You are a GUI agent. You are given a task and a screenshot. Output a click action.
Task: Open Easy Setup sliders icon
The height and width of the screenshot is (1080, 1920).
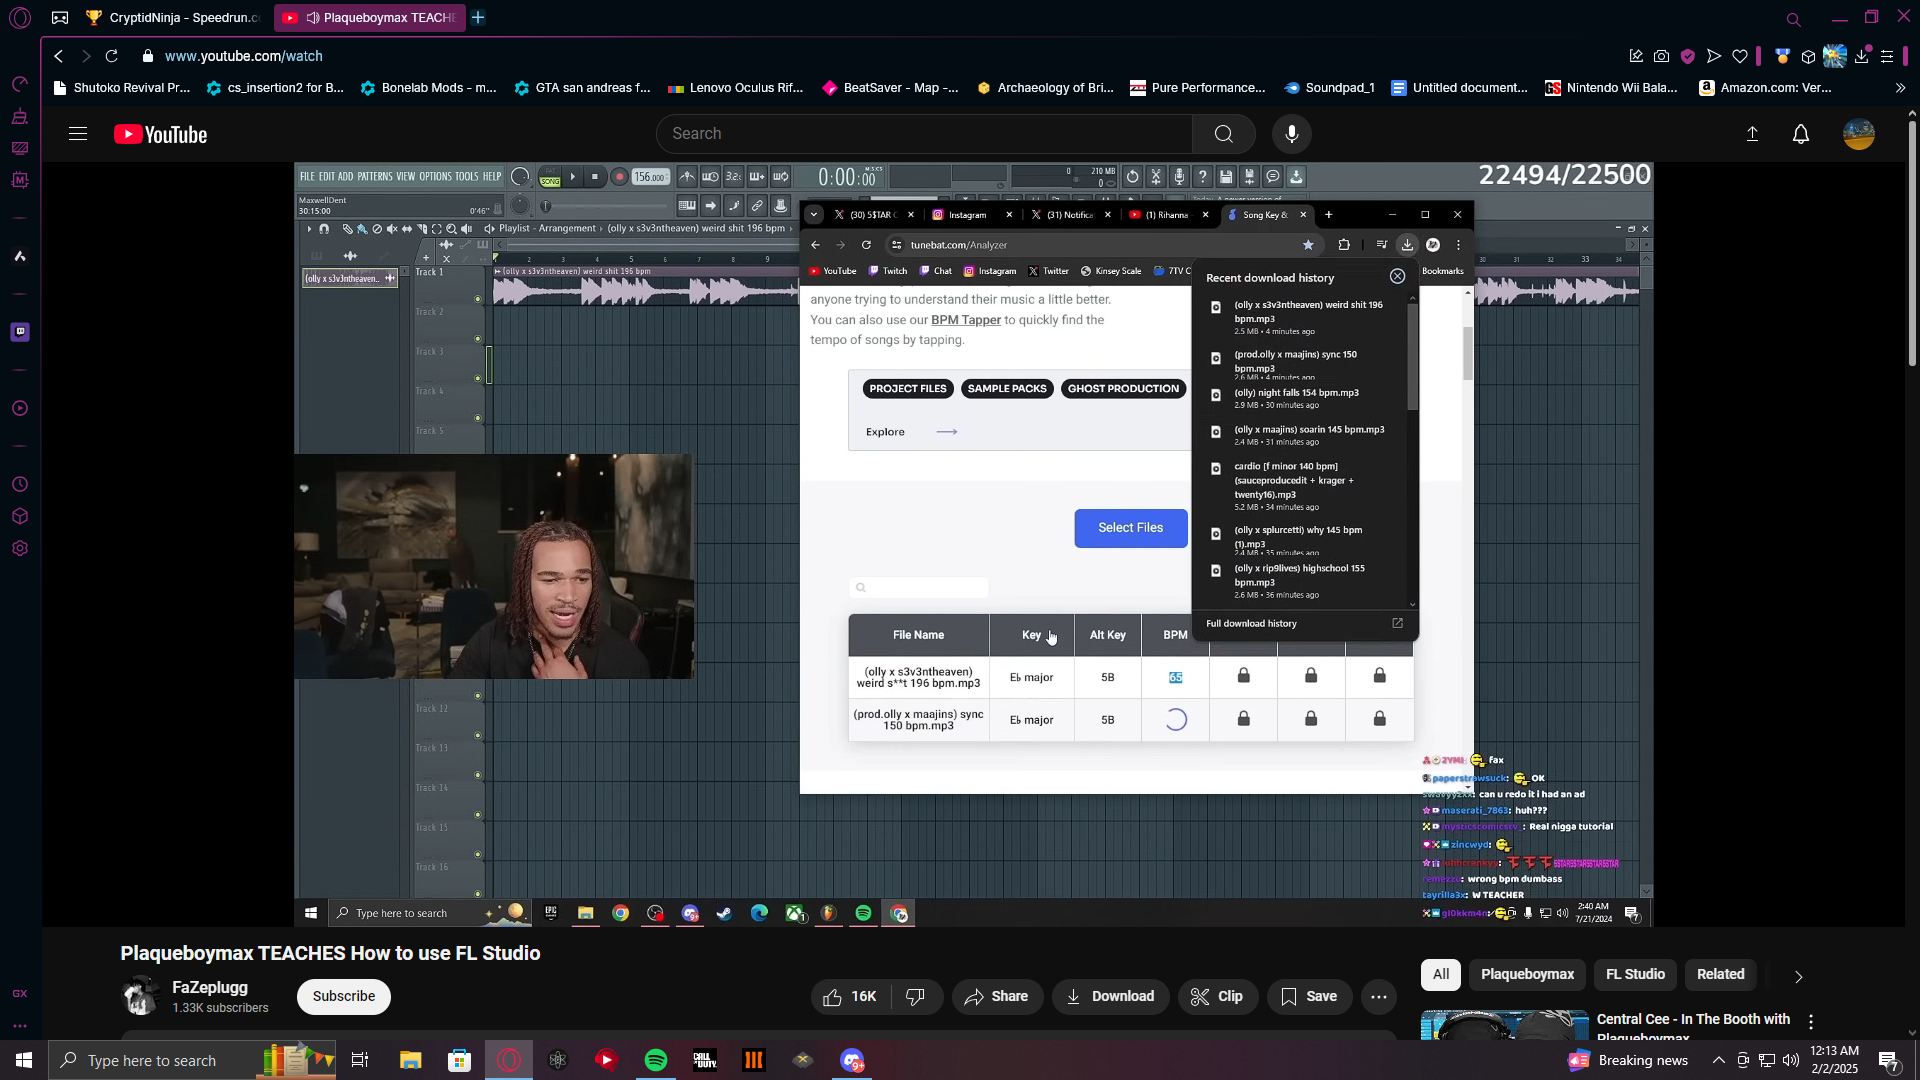tap(1887, 57)
